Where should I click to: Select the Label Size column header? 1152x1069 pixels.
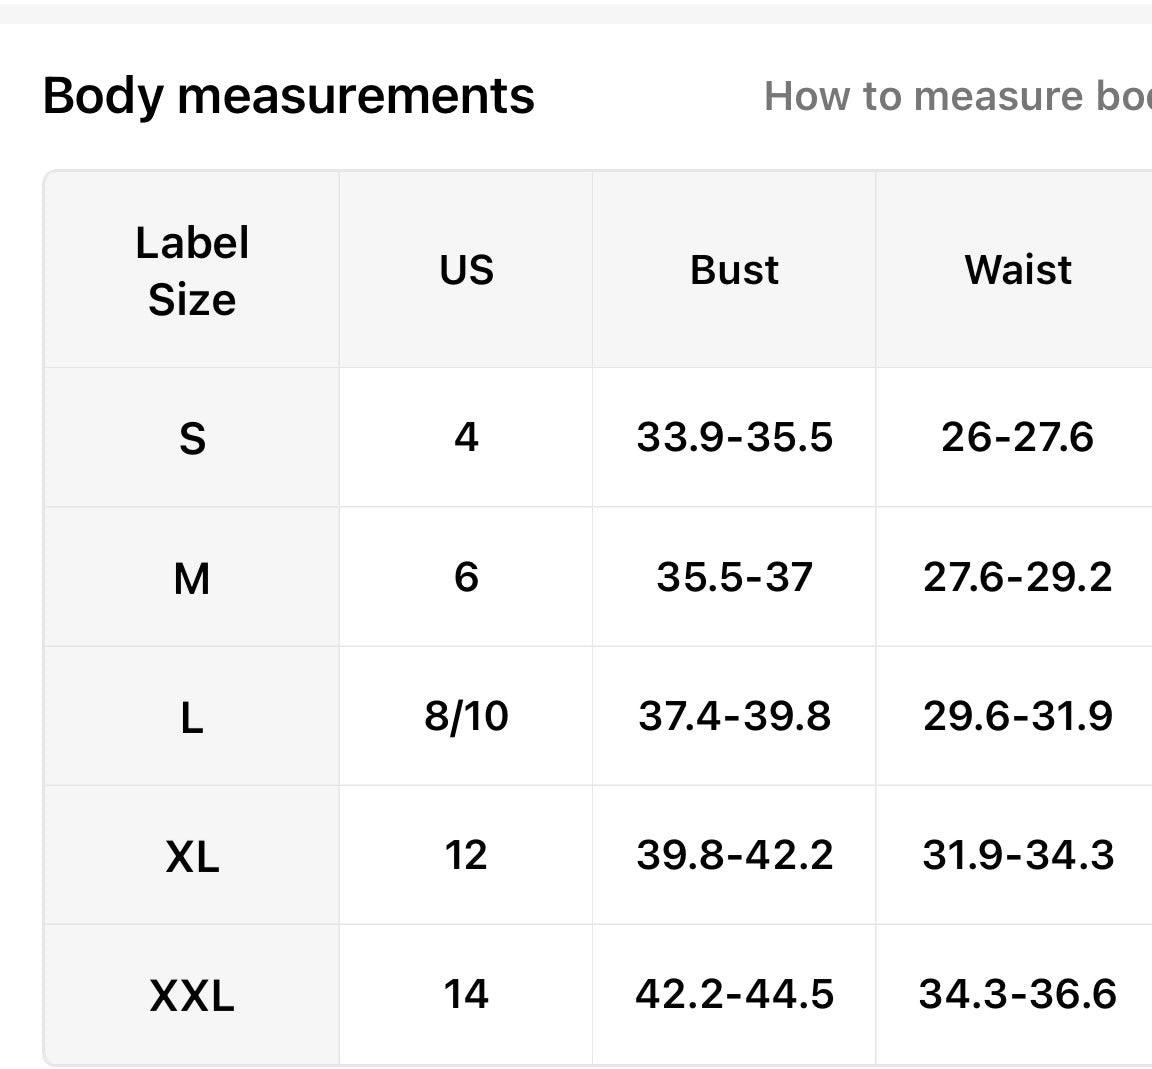pyautogui.click(x=192, y=271)
